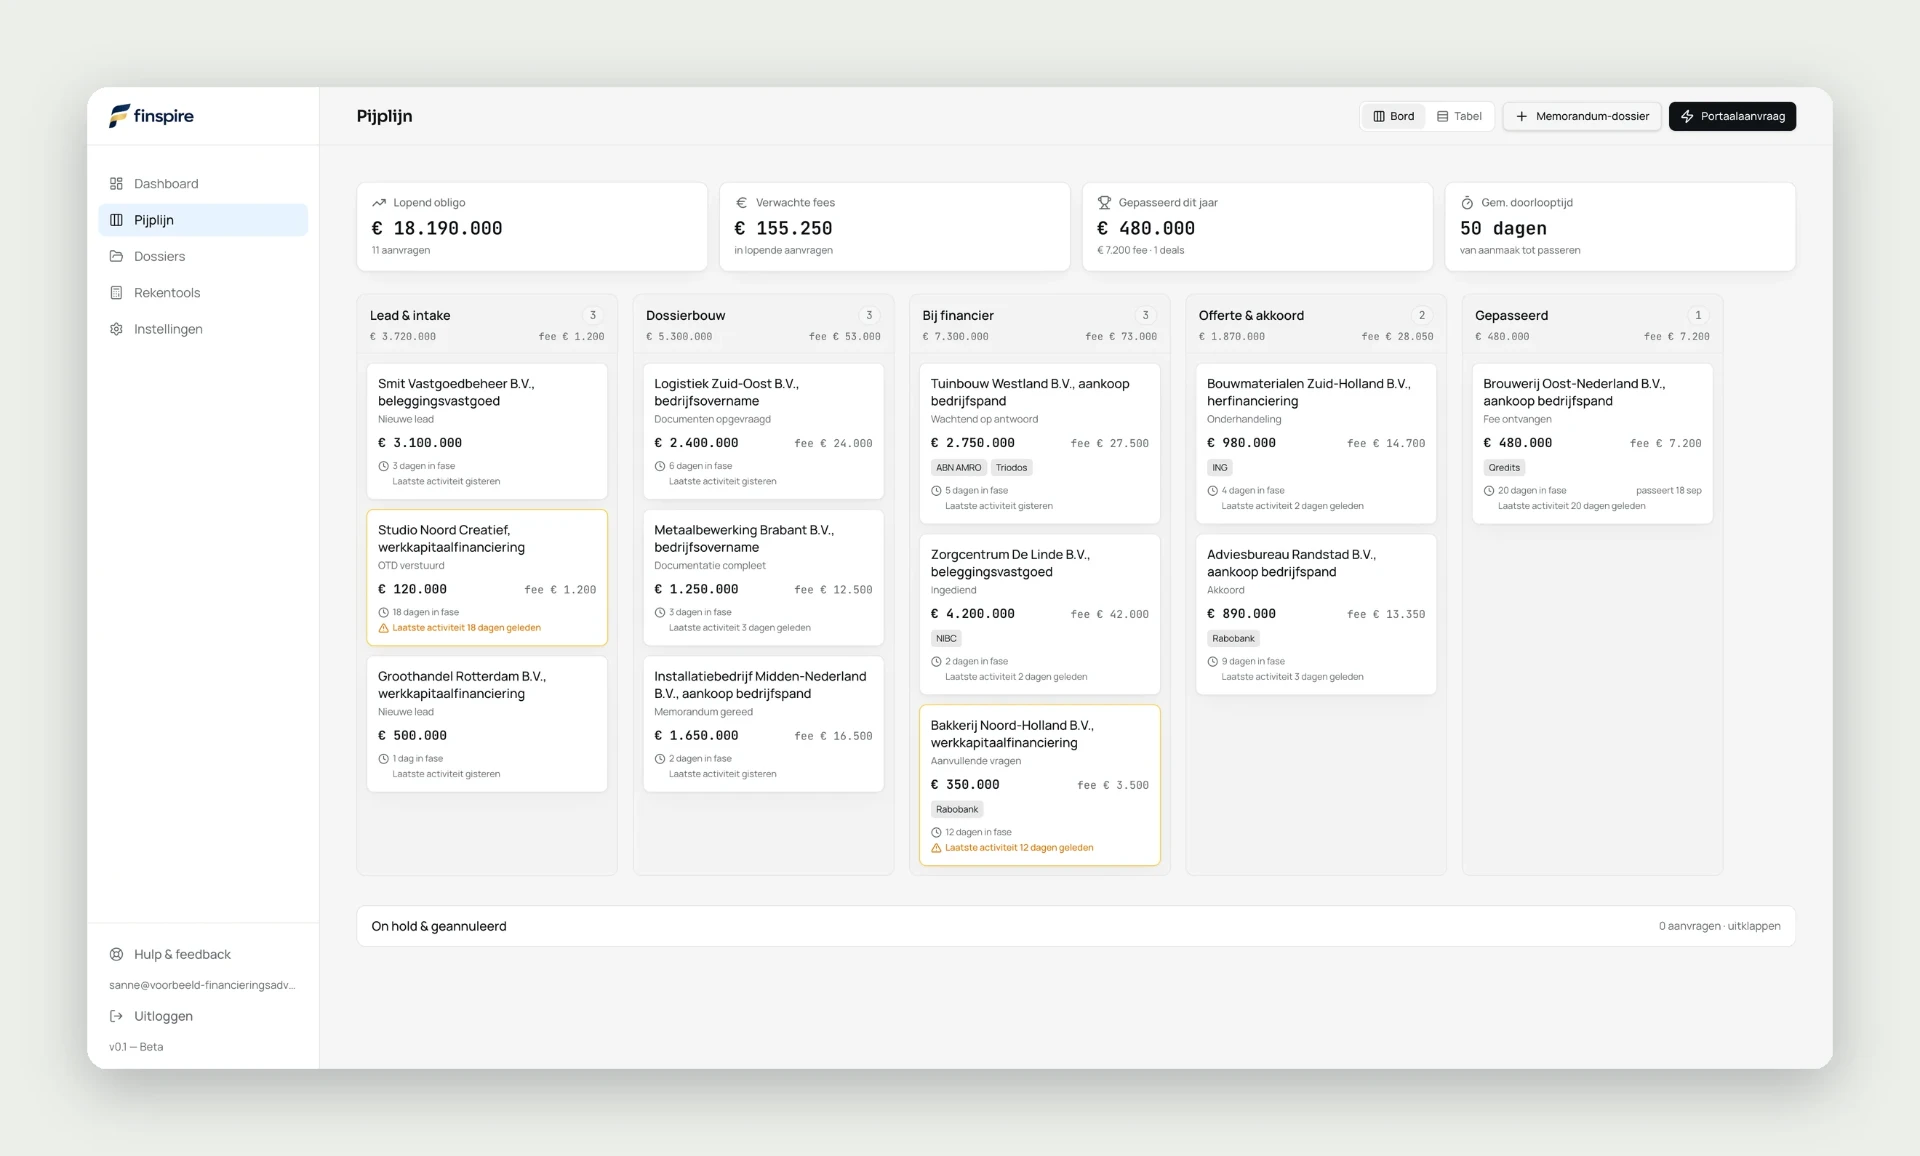
Task: Expand the On hold & geannuleerd section
Action: click(x=1076, y=926)
